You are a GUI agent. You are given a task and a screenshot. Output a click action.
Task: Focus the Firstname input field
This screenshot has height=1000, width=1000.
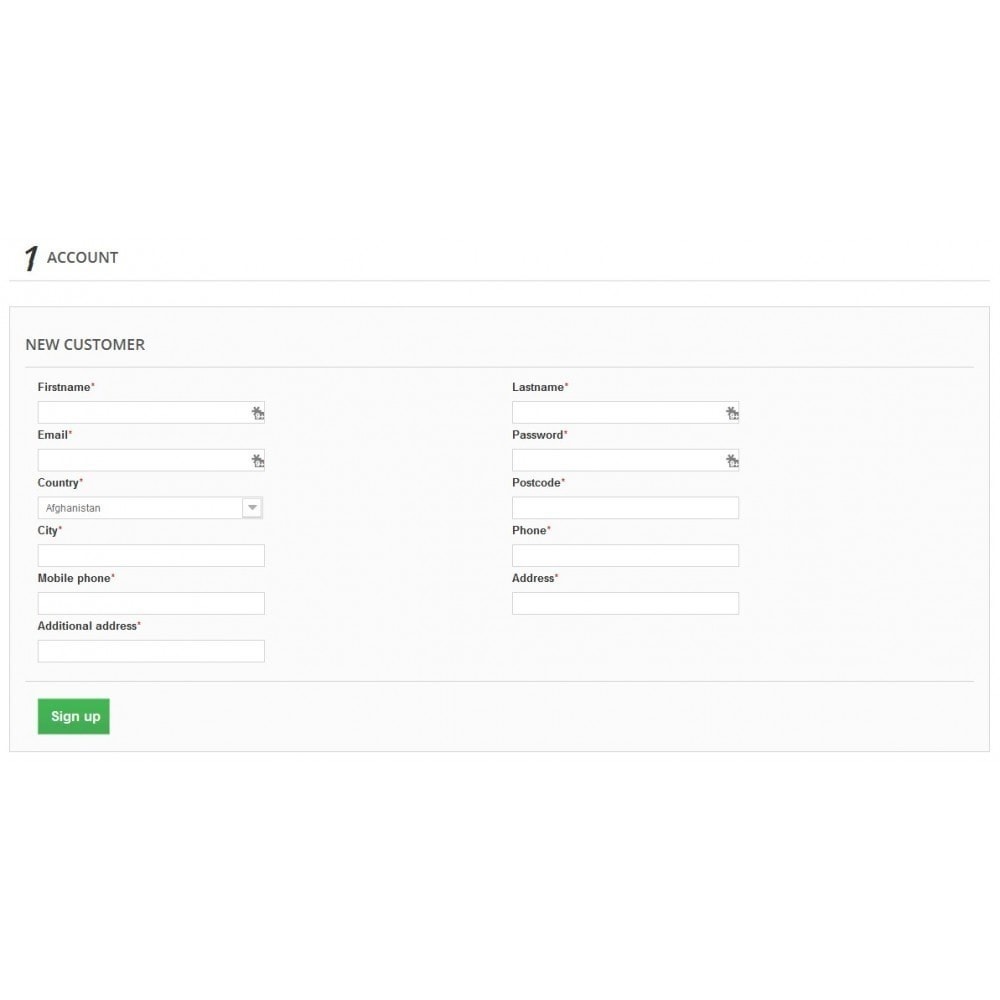pos(151,413)
